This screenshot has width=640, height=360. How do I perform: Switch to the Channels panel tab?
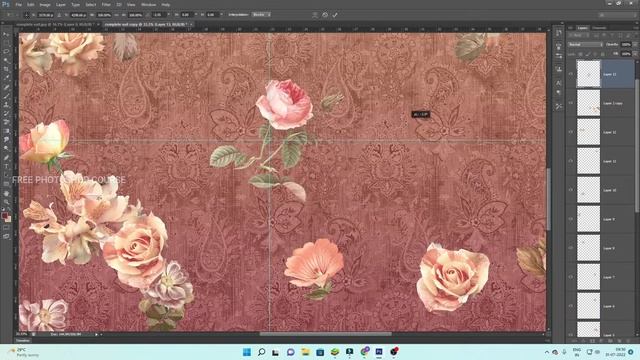pos(599,28)
